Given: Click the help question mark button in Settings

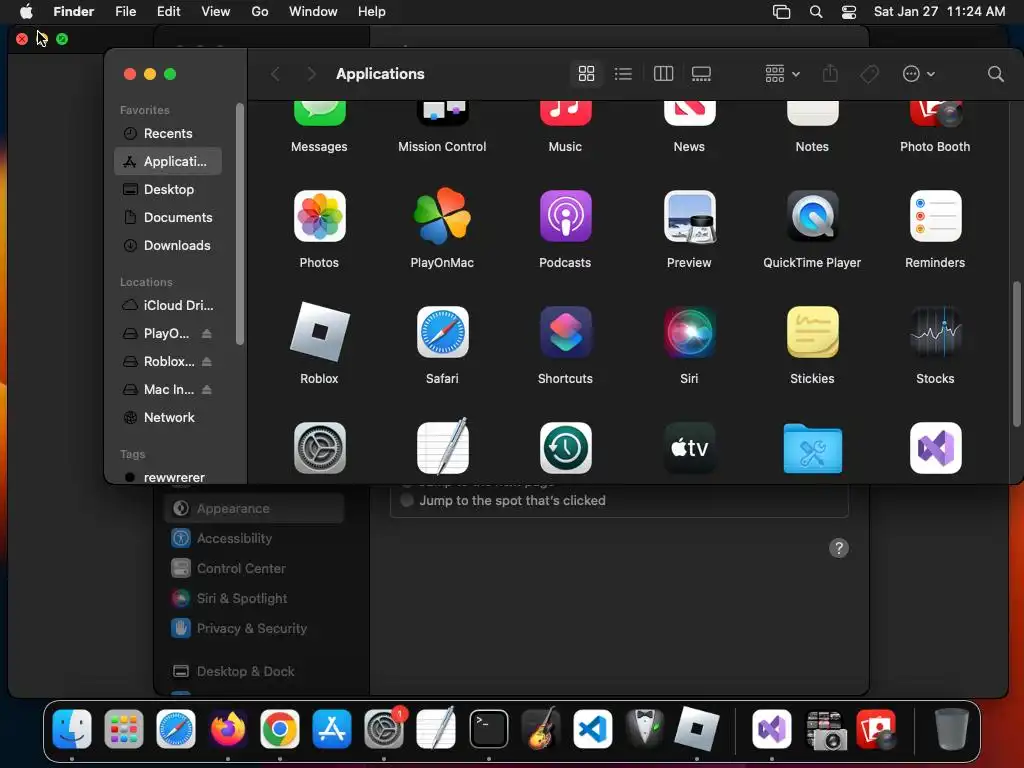Looking at the screenshot, I should [x=839, y=548].
